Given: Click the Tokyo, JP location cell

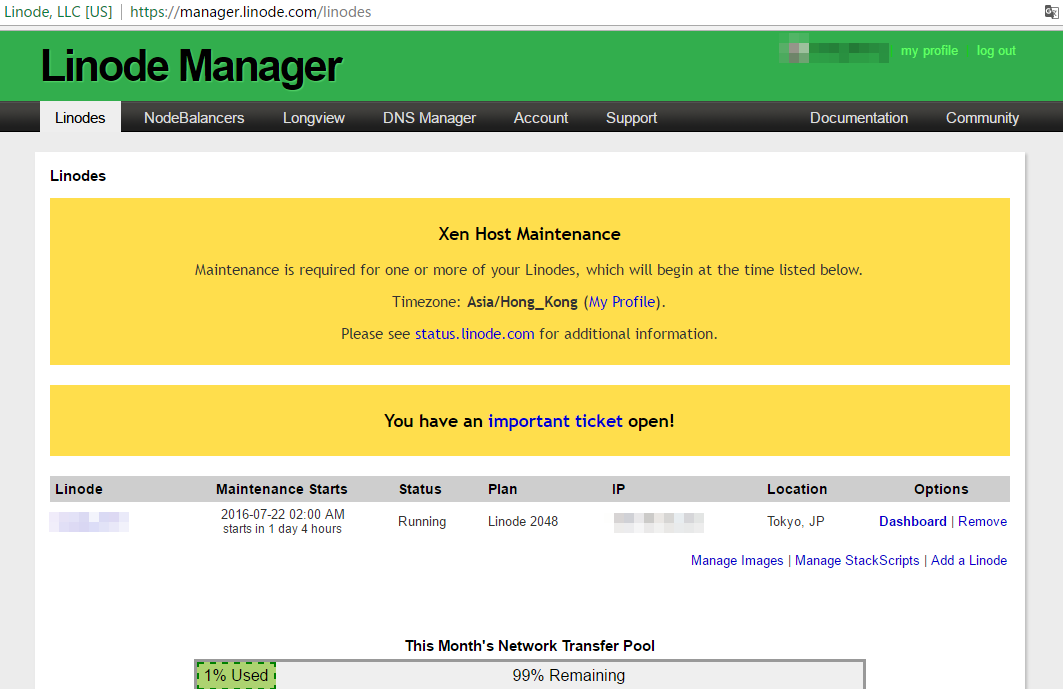Looking at the screenshot, I should click(795, 521).
